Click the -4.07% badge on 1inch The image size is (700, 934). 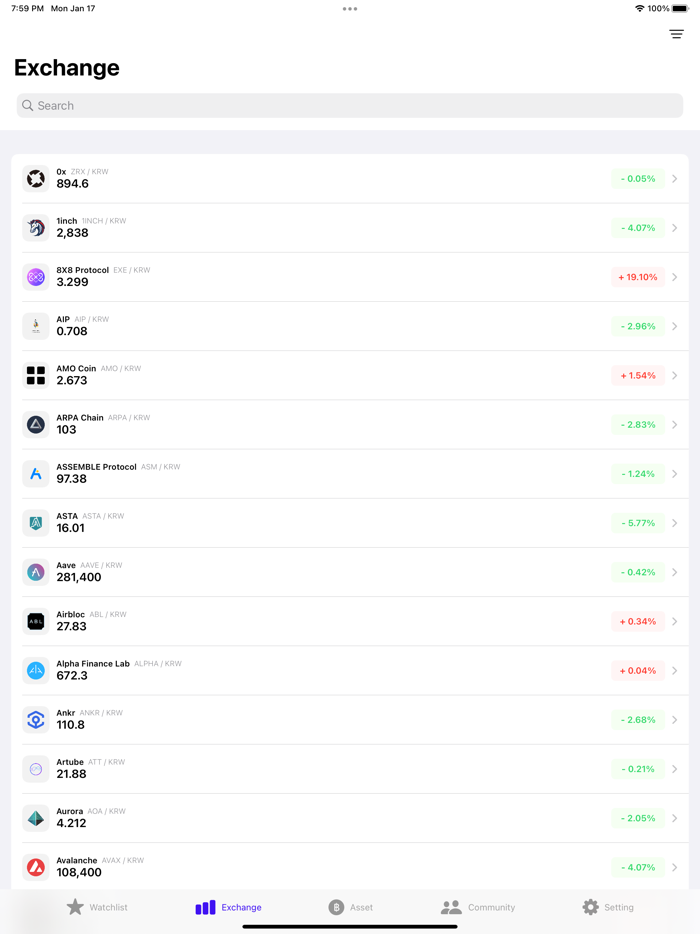tap(637, 228)
